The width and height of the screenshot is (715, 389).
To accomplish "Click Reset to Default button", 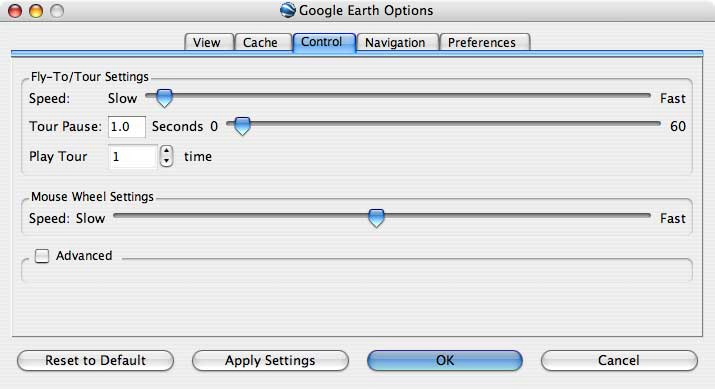I will [x=95, y=360].
